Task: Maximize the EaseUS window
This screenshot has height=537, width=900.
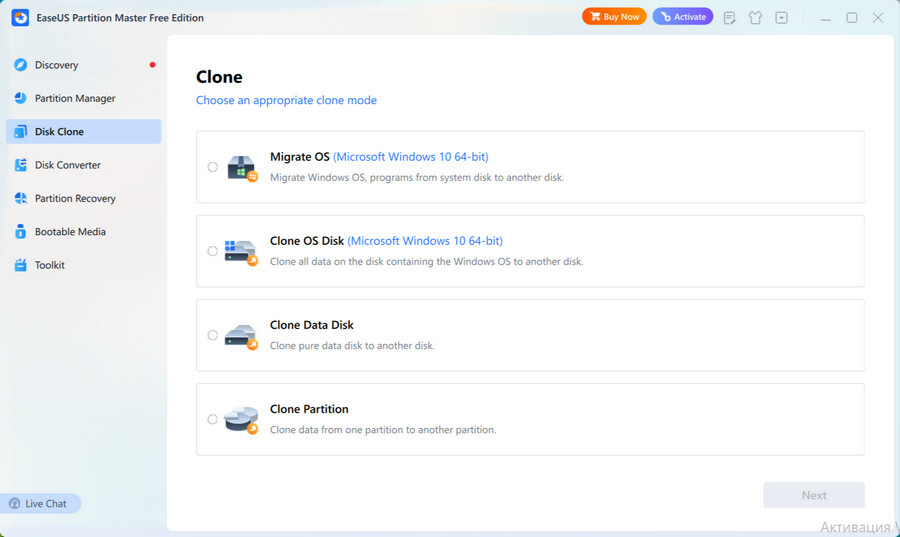Action: pos(852,18)
